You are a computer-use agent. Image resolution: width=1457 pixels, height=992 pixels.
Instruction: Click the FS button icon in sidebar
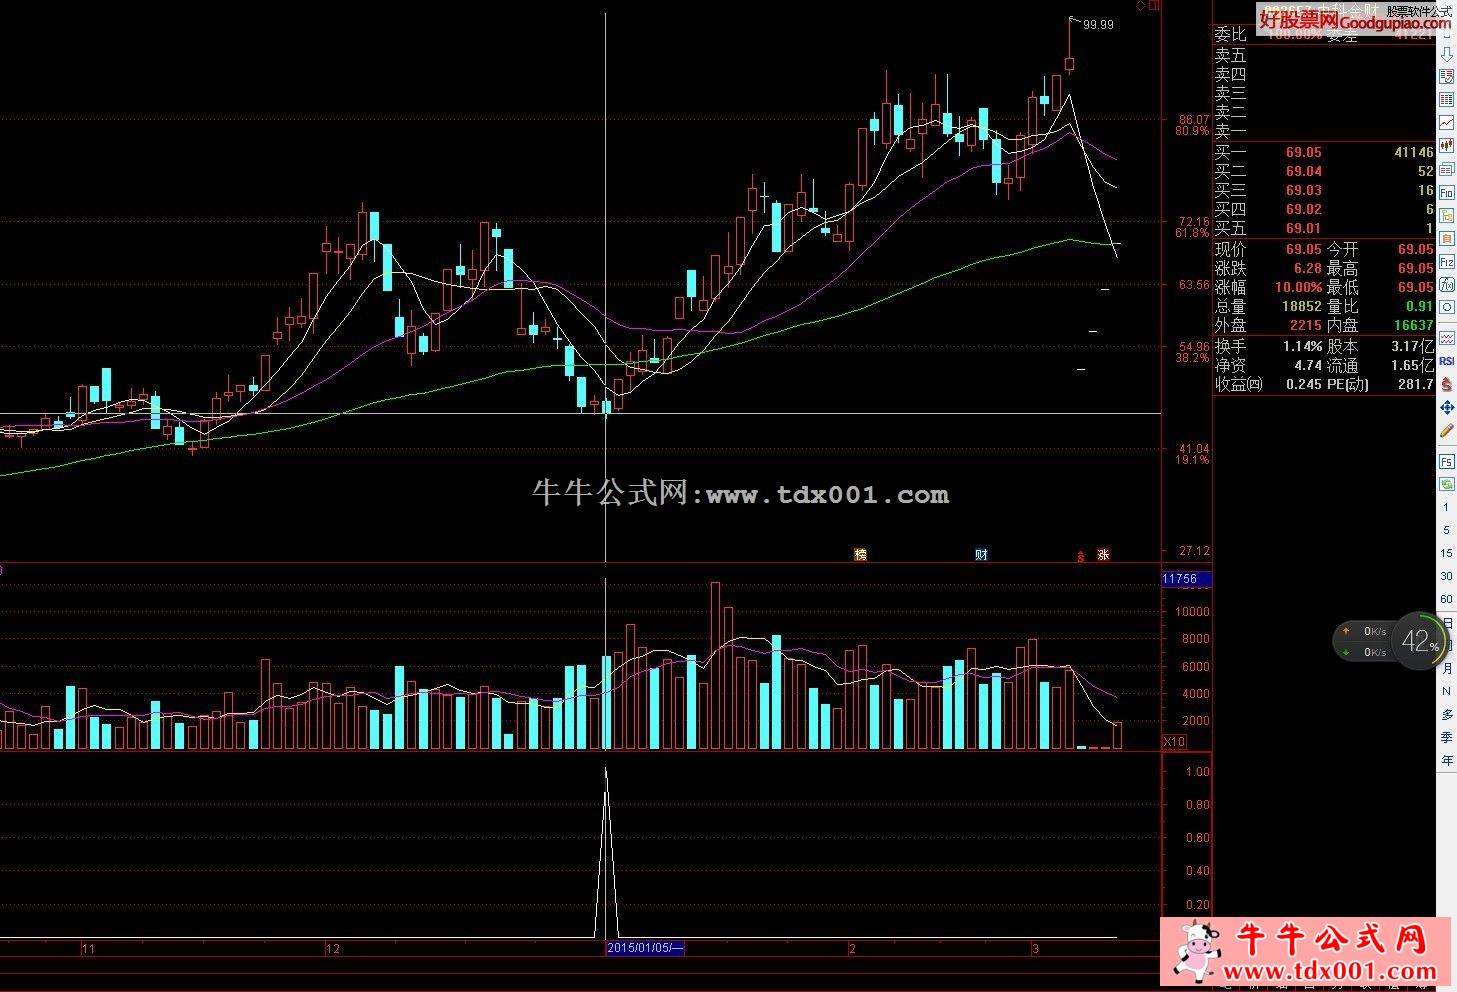click(1447, 461)
